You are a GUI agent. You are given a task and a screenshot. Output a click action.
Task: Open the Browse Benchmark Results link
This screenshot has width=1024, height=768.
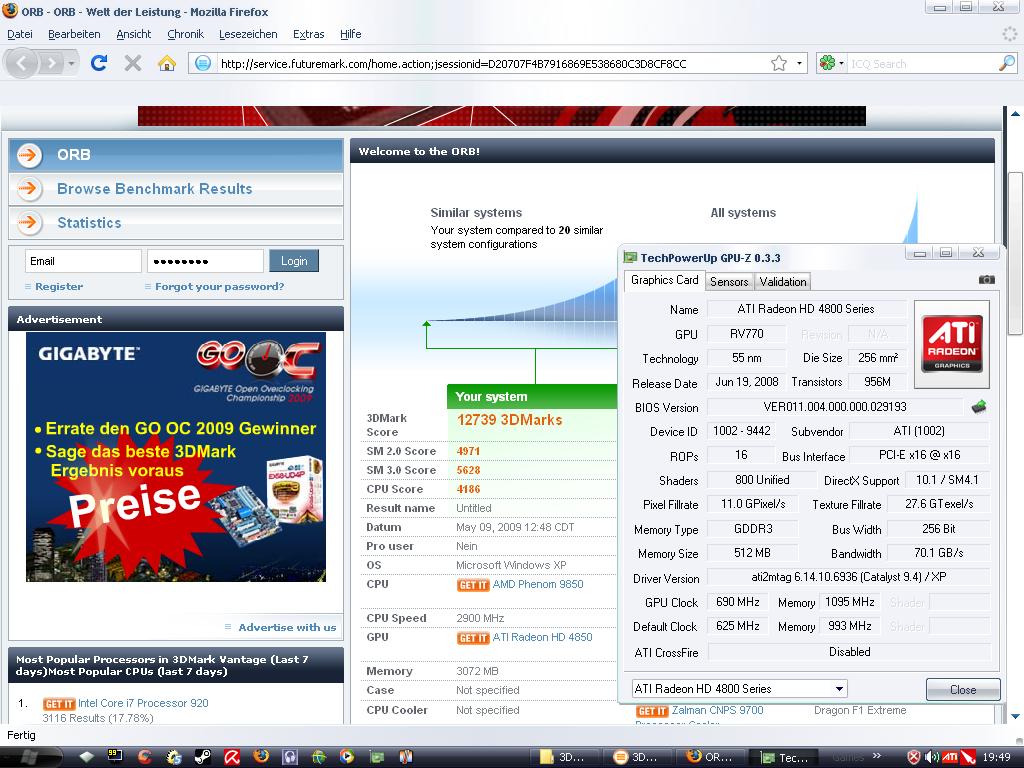coord(155,189)
